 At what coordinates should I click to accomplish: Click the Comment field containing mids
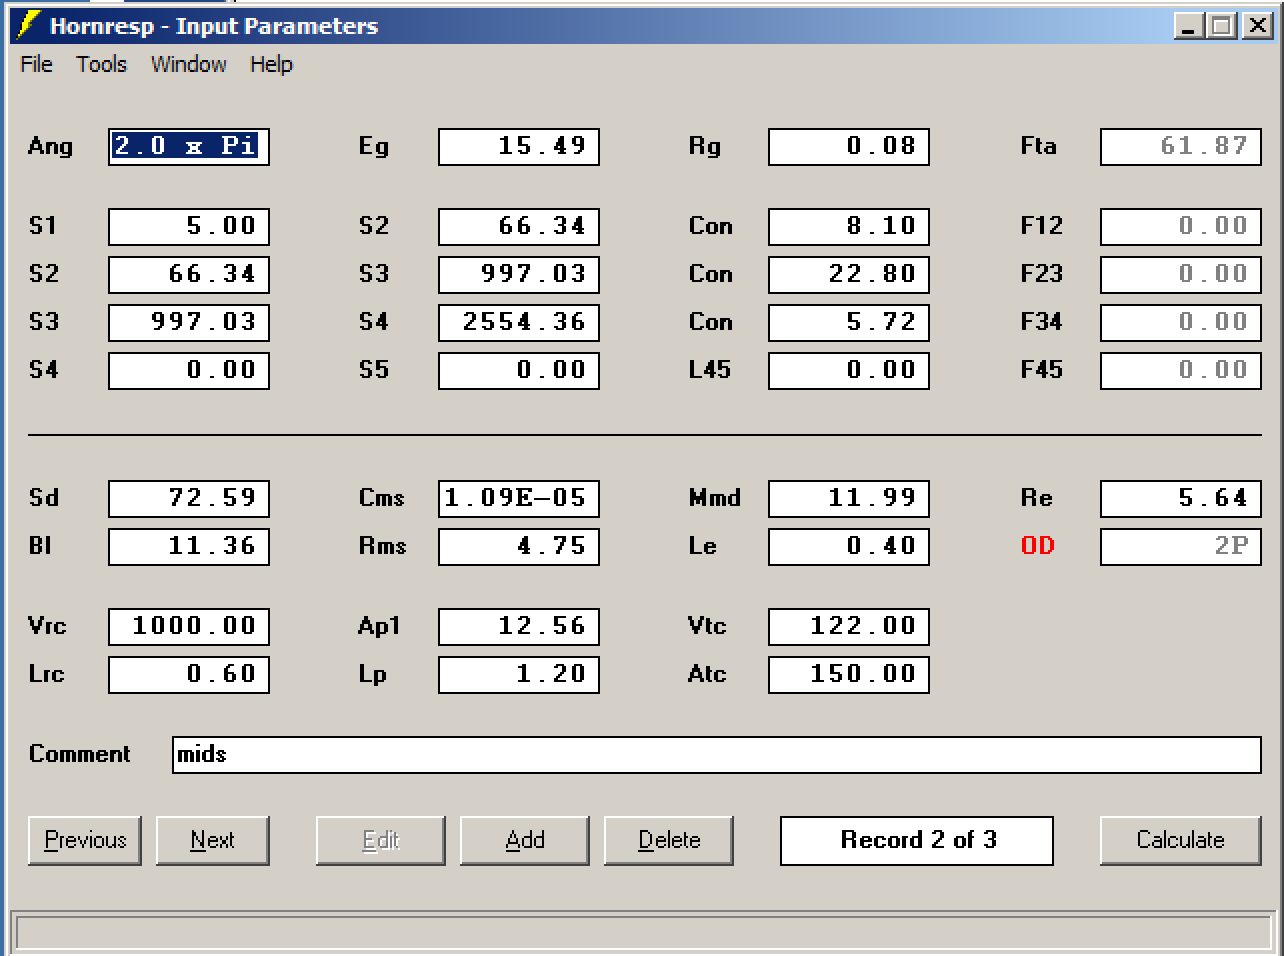[717, 754]
